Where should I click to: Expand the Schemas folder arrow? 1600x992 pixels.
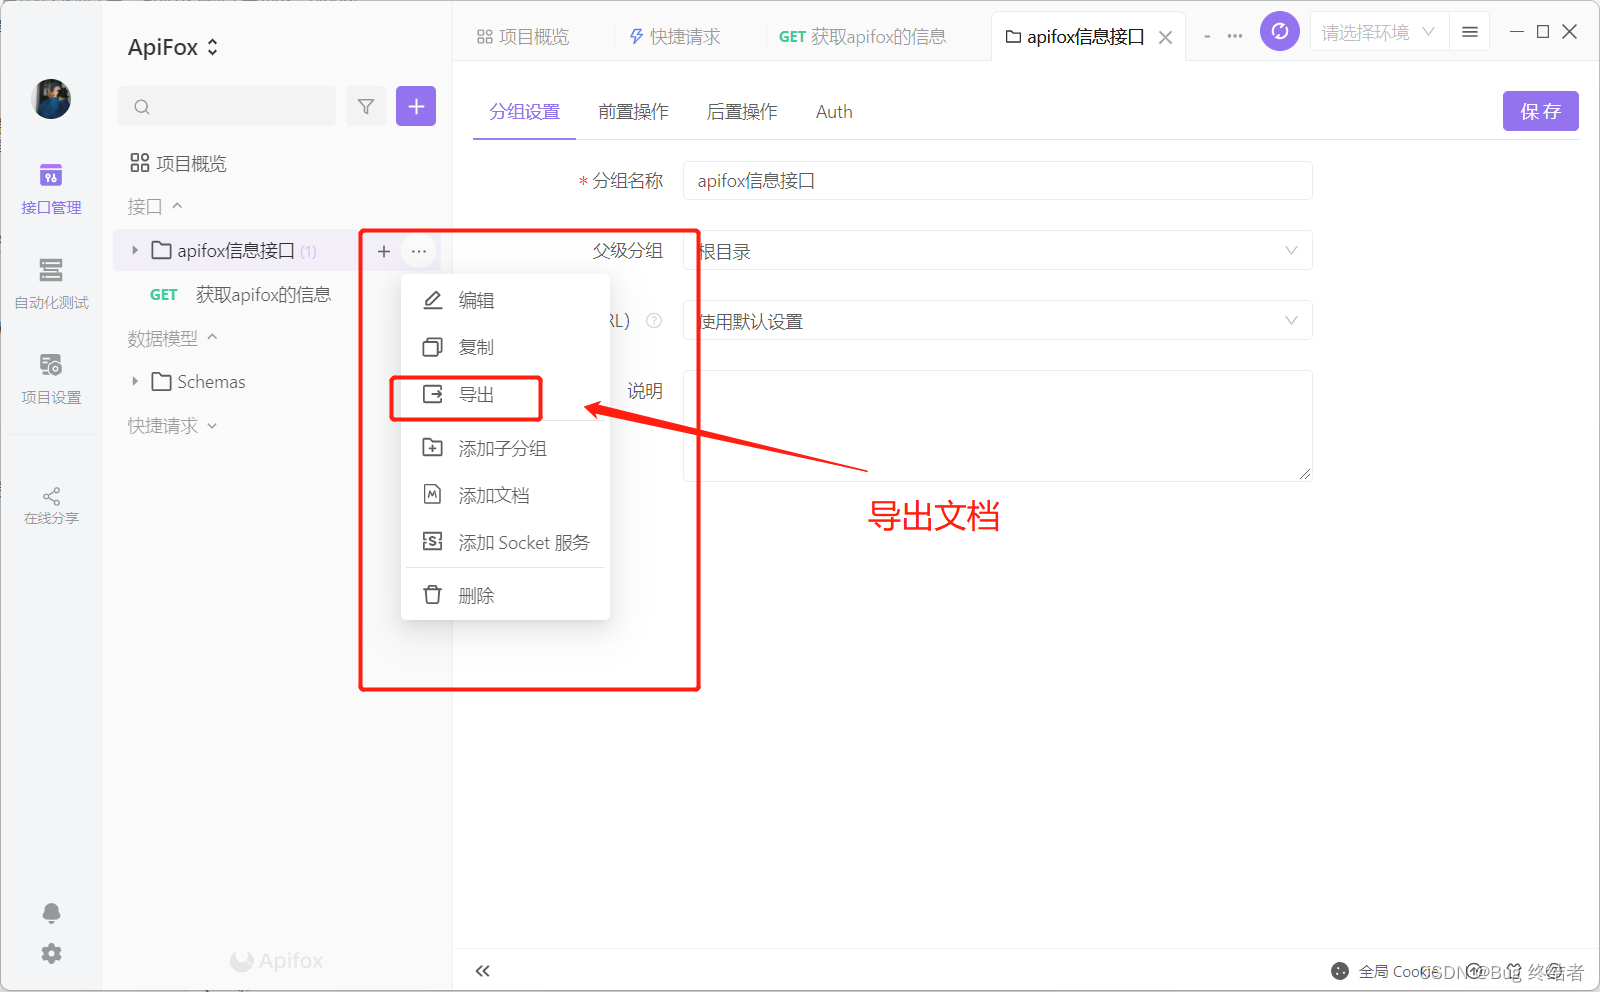[x=135, y=381]
